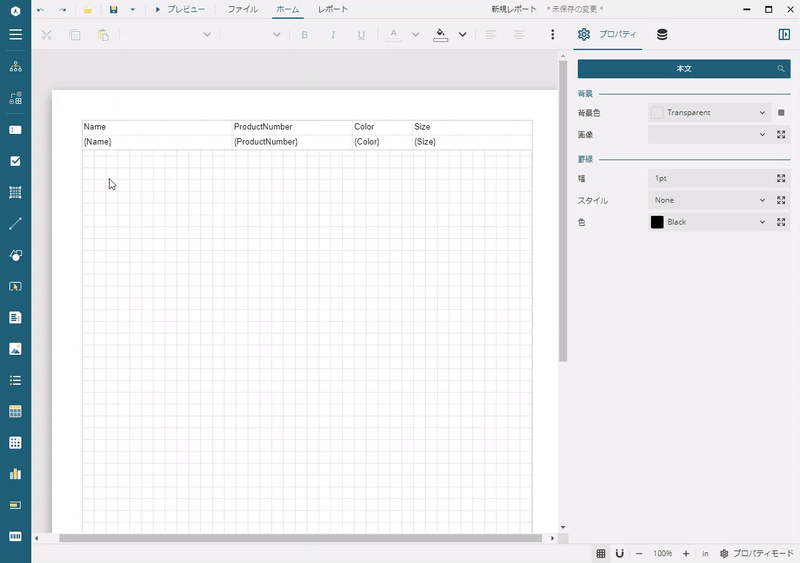Click the Save icon in title bar
Image resolution: width=800 pixels, height=563 pixels.
(113, 9)
